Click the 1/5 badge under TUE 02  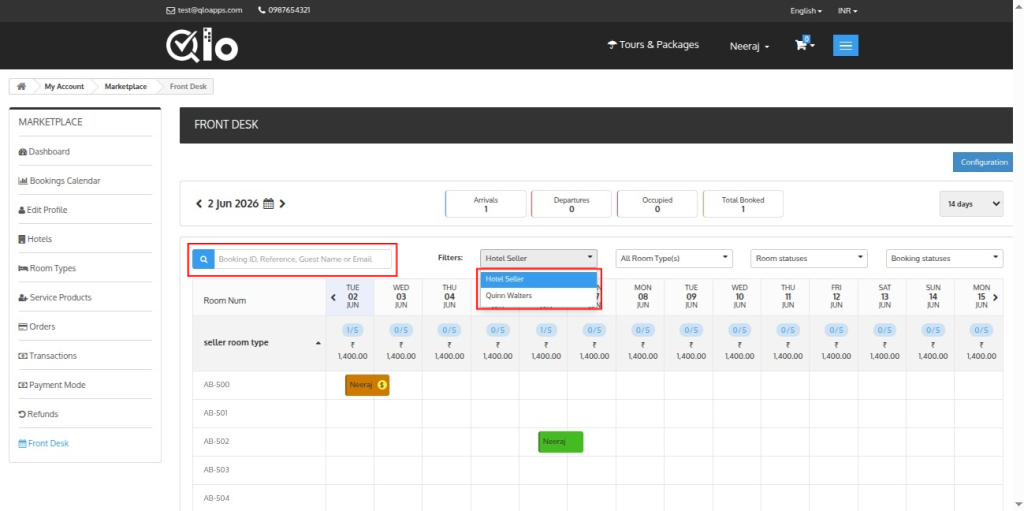[353, 330]
